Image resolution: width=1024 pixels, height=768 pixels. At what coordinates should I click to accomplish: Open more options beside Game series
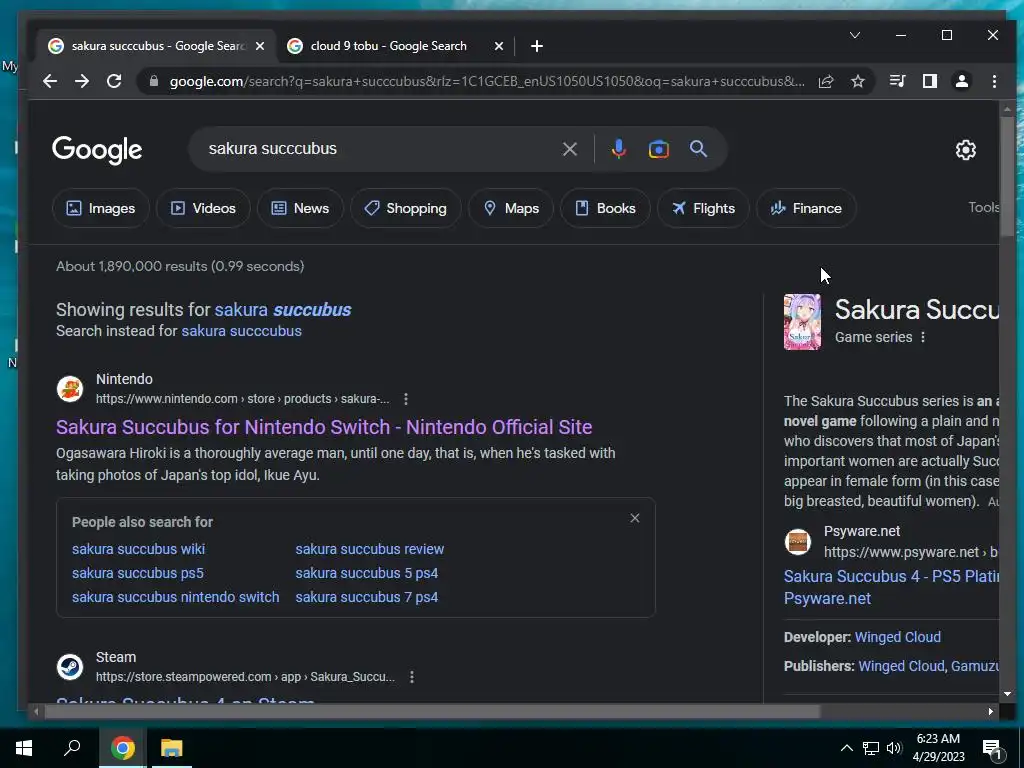tap(923, 338)
